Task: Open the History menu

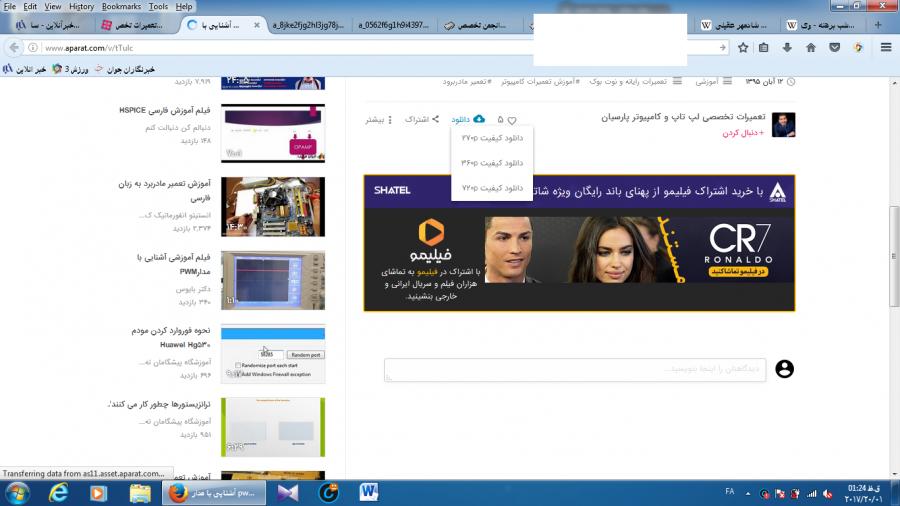Action: pyautogui.click(x=82, y=6)
